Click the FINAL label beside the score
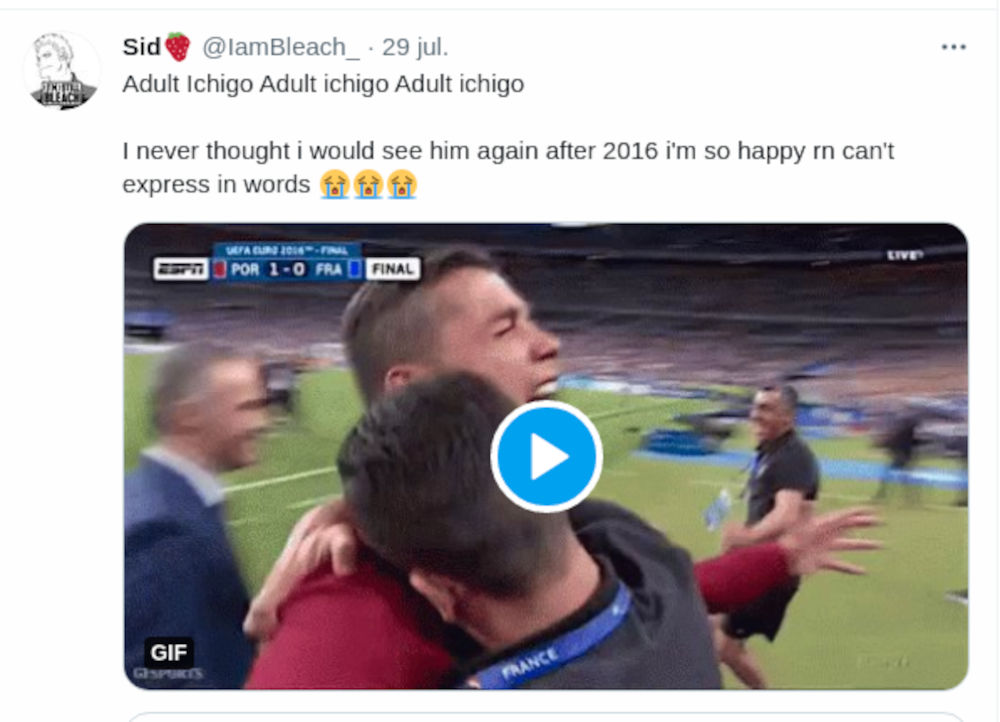Screen dimensions: 1000x722 pos(392,269)
